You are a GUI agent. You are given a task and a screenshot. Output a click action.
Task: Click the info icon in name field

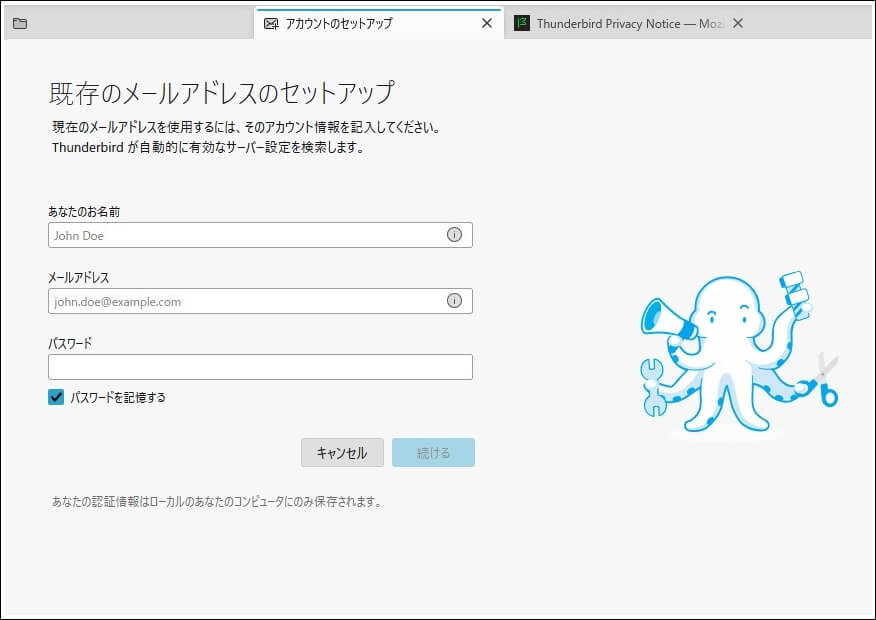(454, 235)
